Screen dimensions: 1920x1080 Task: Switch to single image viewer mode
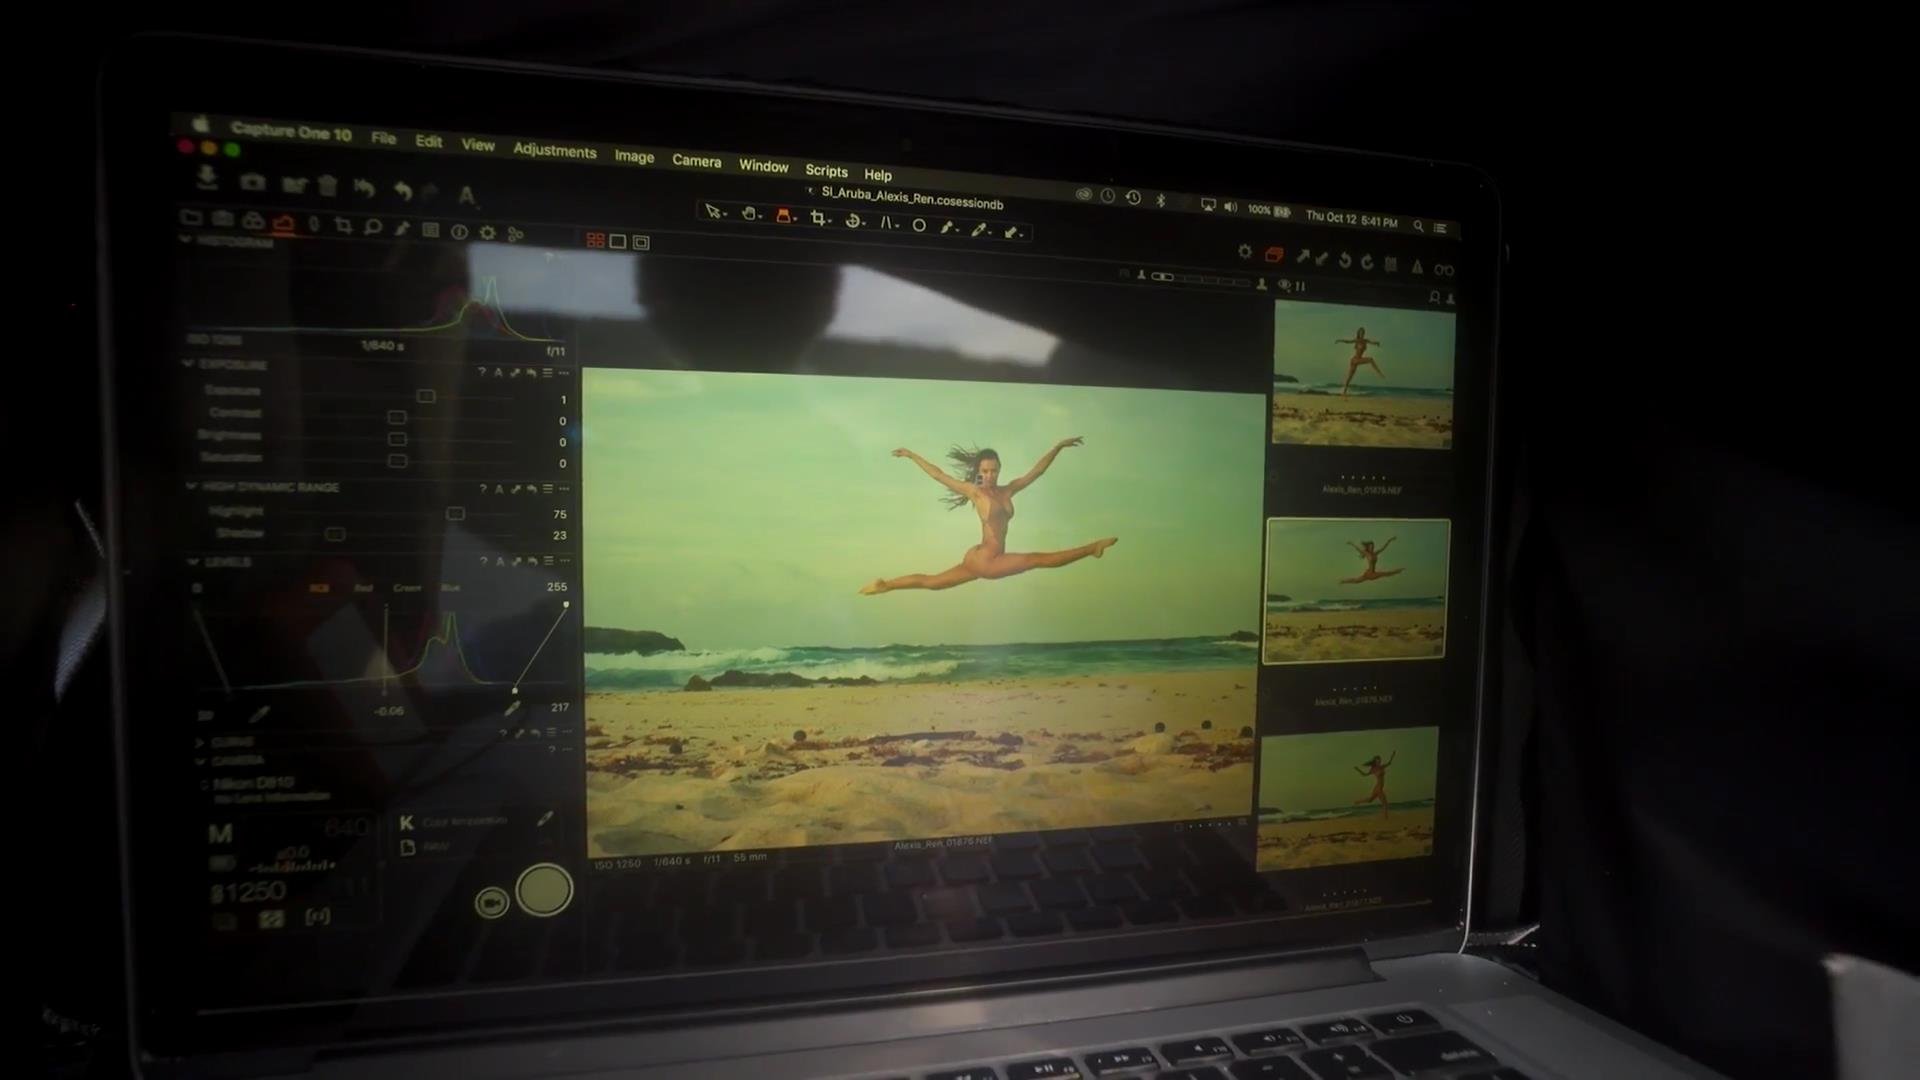pyautogui.click(x=618, y=241)
